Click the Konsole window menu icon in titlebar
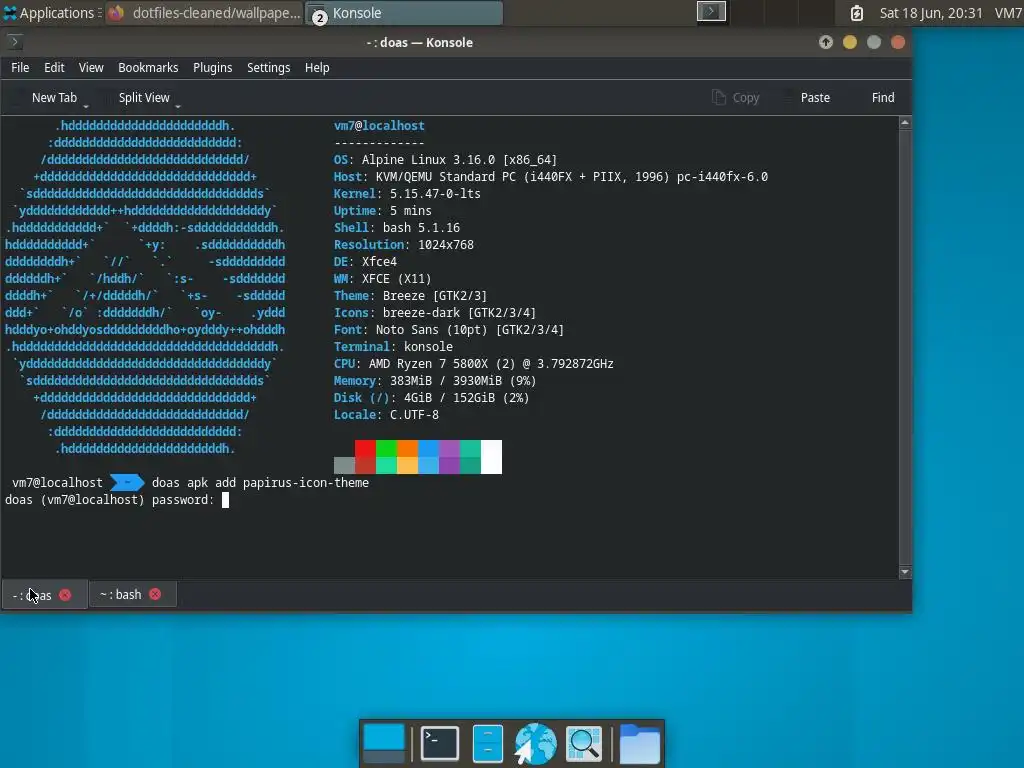Image resolution: width=1024 pixels, height=768 pixels. point(14,42)
